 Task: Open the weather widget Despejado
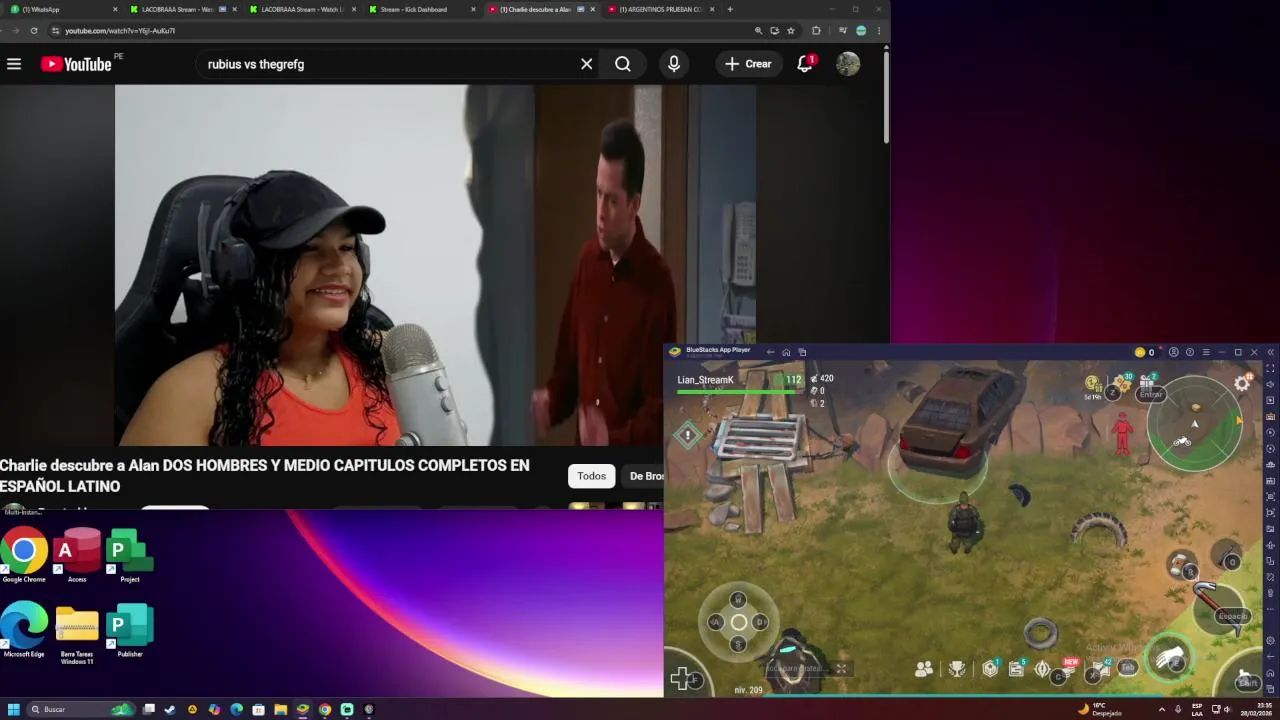(1100, 710)
